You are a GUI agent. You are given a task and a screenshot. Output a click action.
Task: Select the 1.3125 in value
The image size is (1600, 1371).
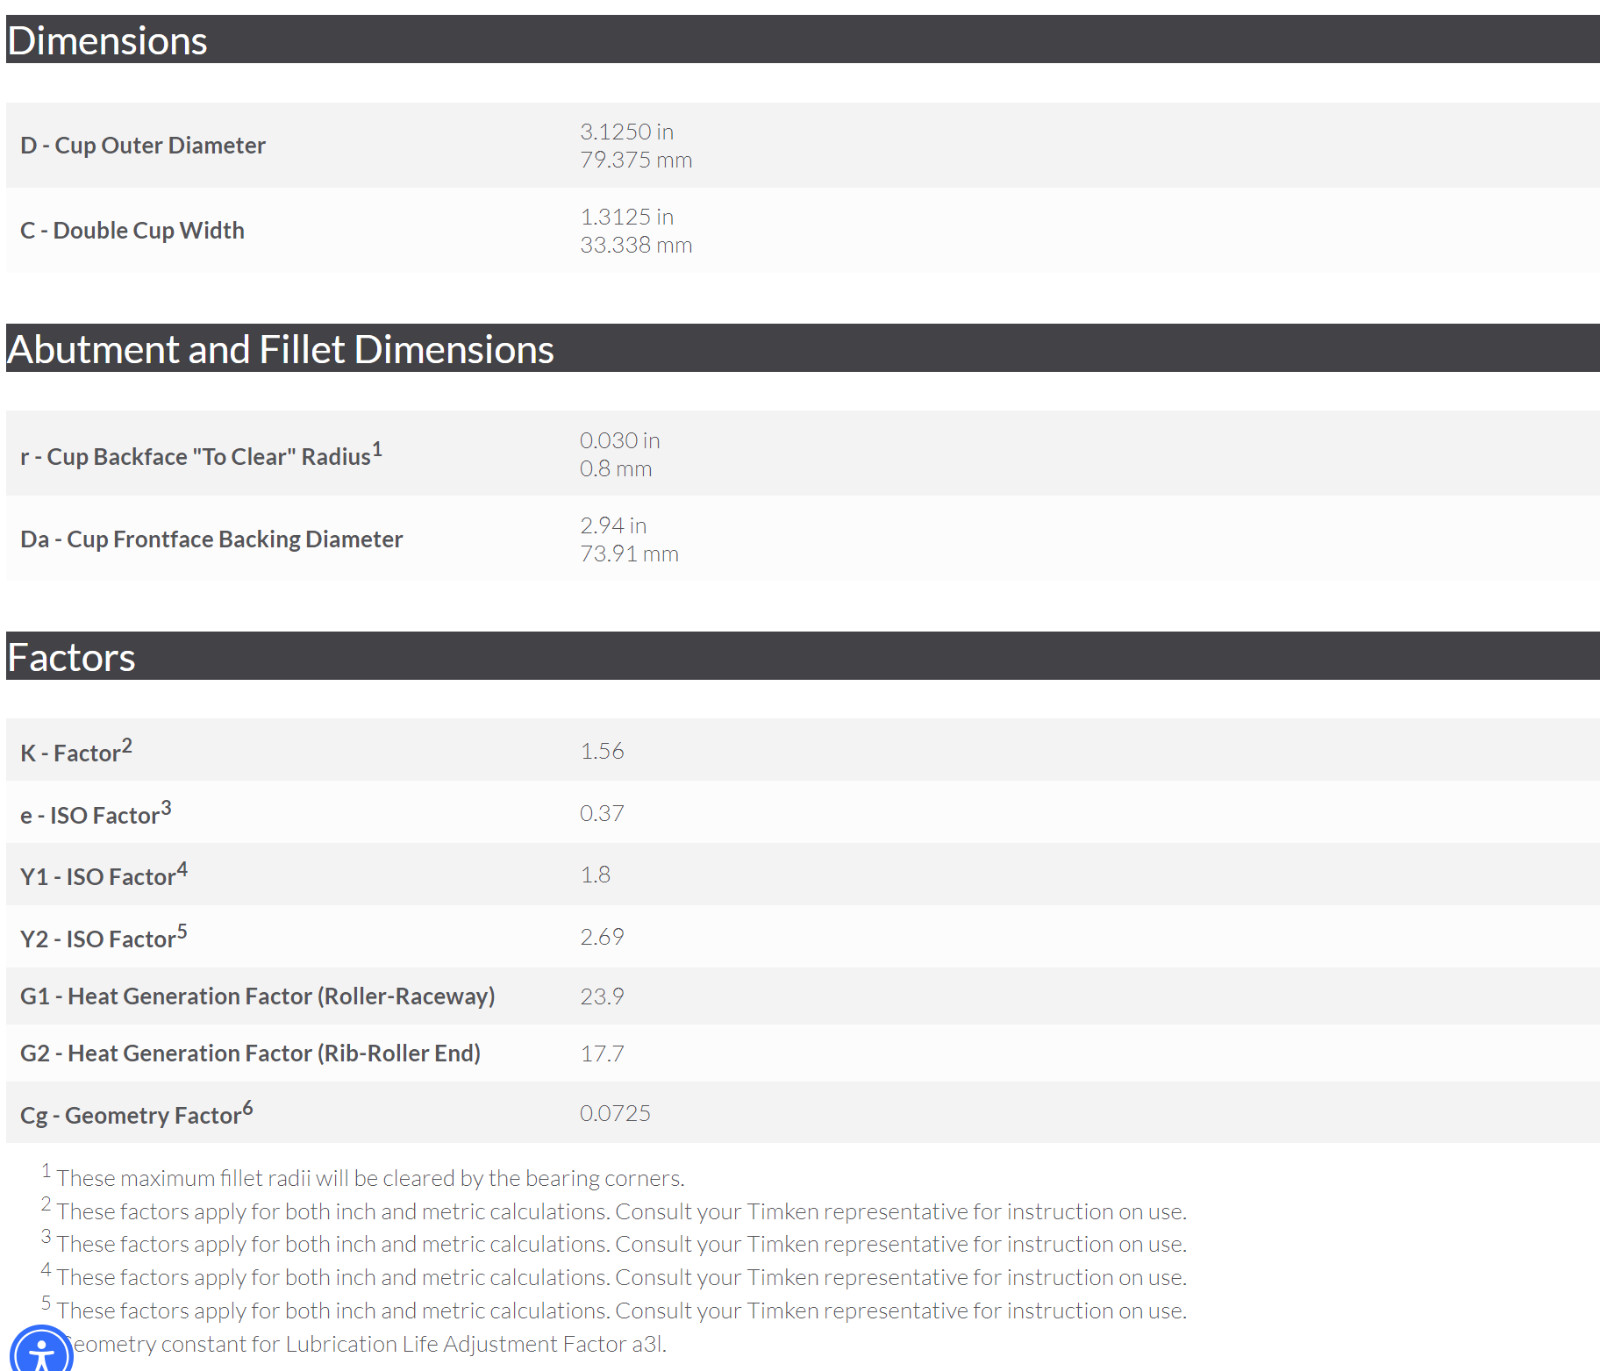tap(627, 217)
